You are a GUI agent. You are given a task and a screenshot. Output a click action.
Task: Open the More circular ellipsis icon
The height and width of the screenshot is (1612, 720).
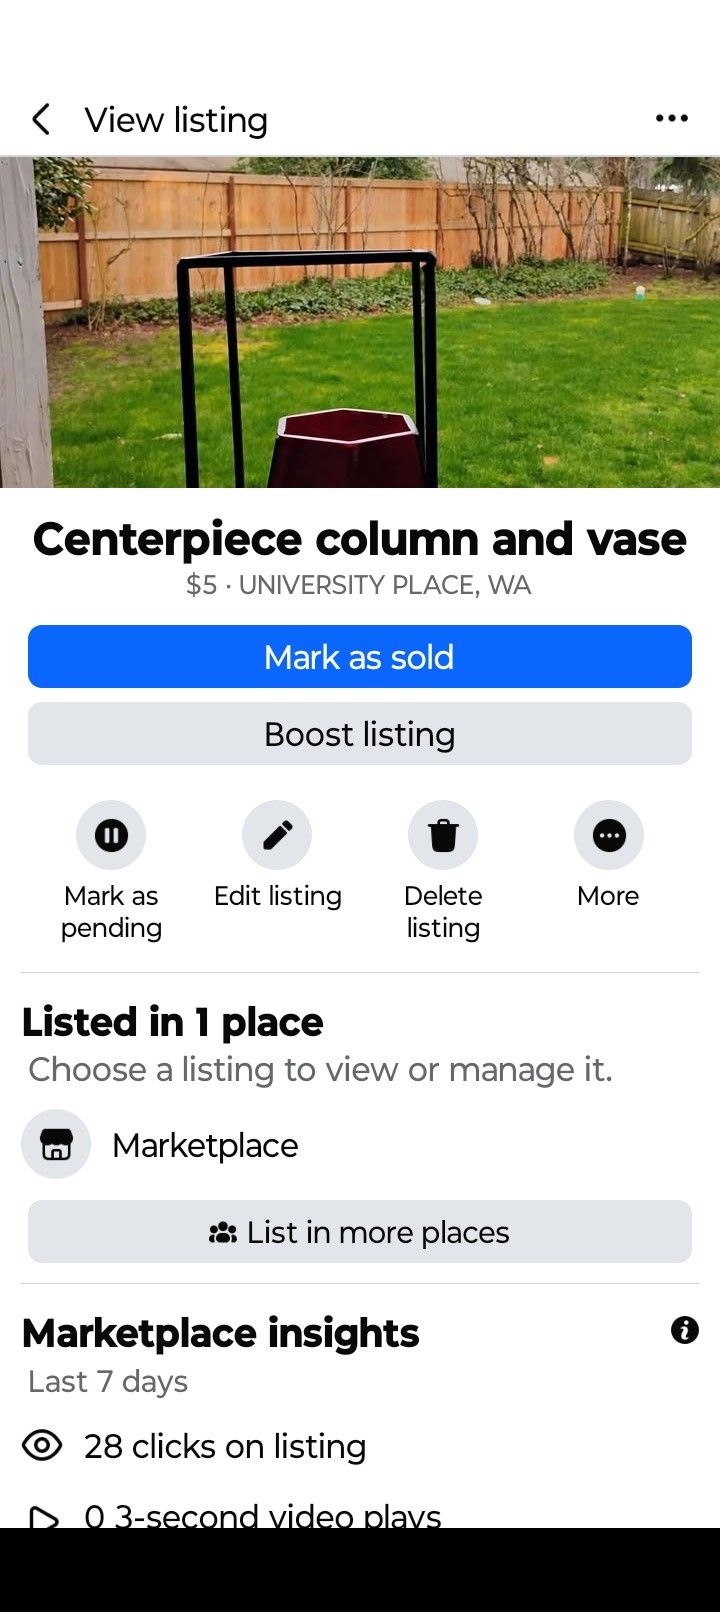(x=609, y=835)
